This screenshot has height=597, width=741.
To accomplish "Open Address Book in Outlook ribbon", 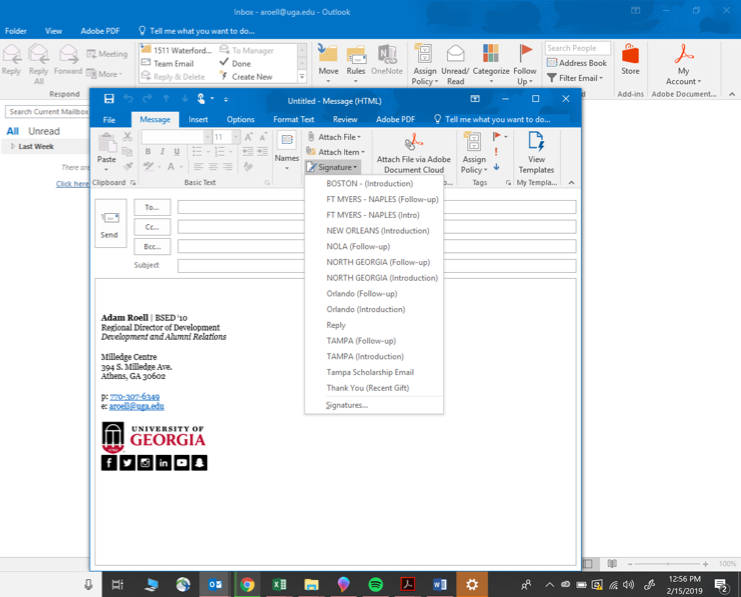I will 577,63.
